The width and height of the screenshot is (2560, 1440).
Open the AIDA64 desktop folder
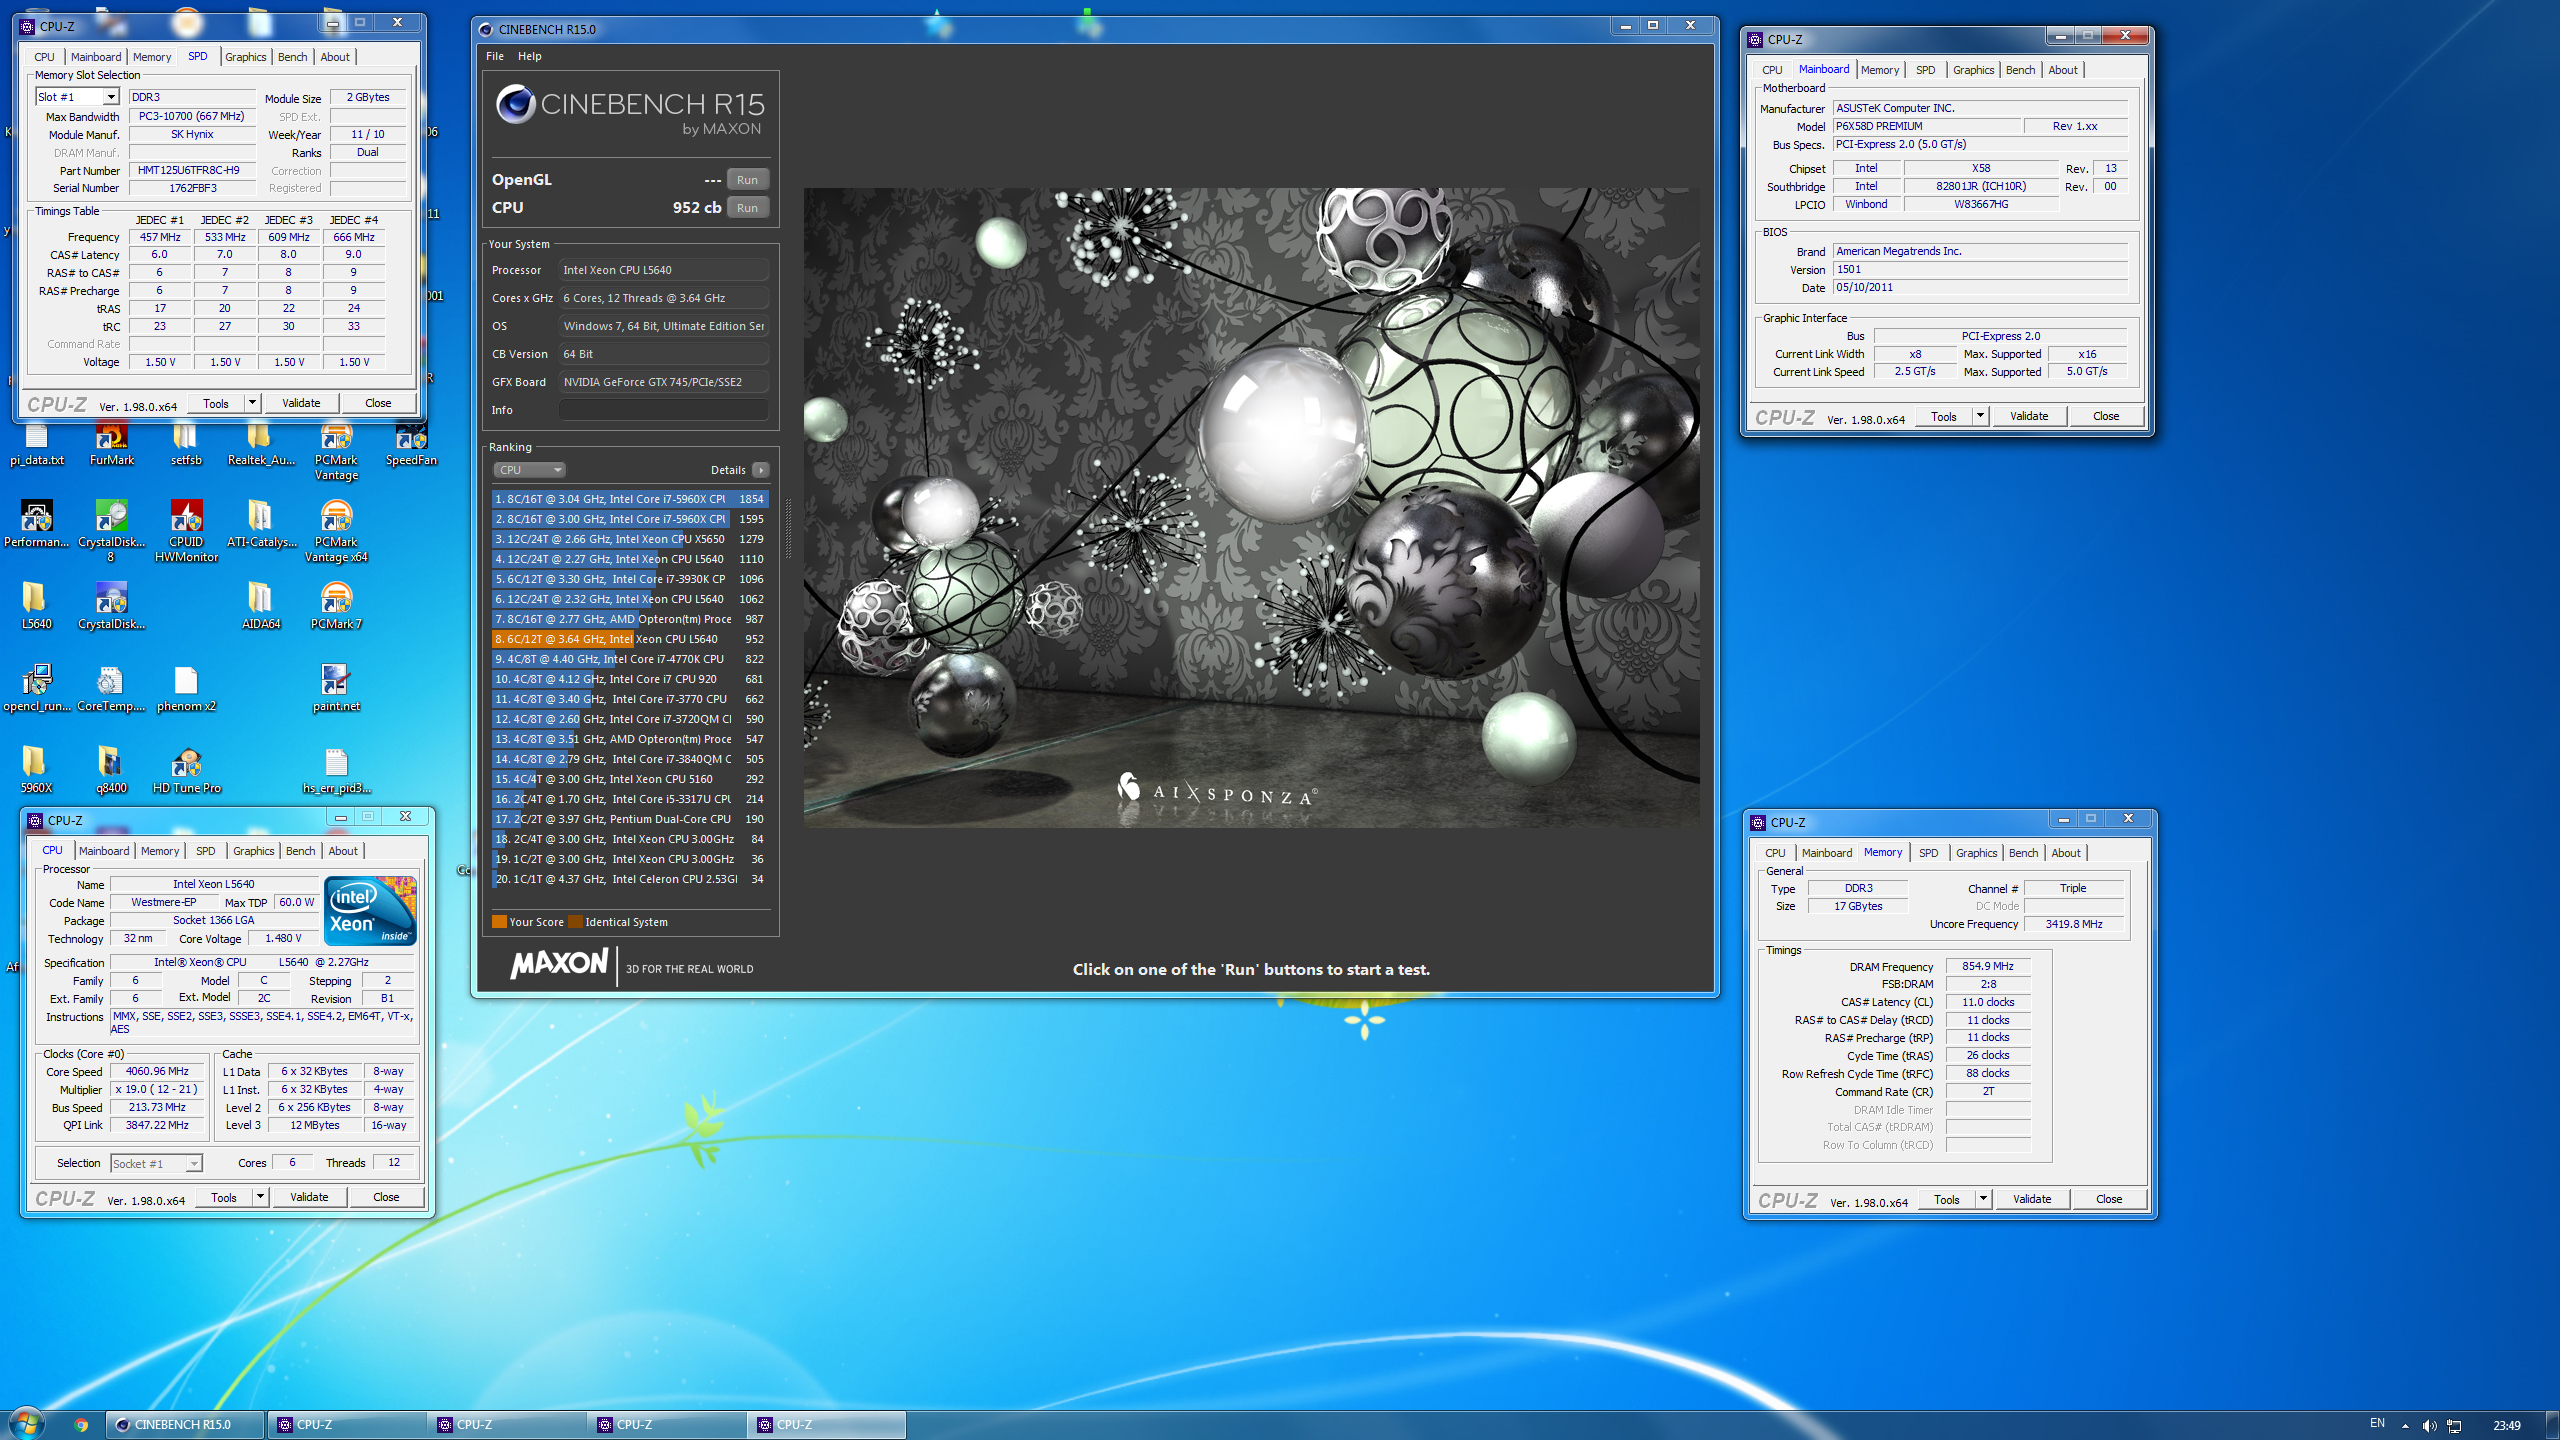point(261,606)
